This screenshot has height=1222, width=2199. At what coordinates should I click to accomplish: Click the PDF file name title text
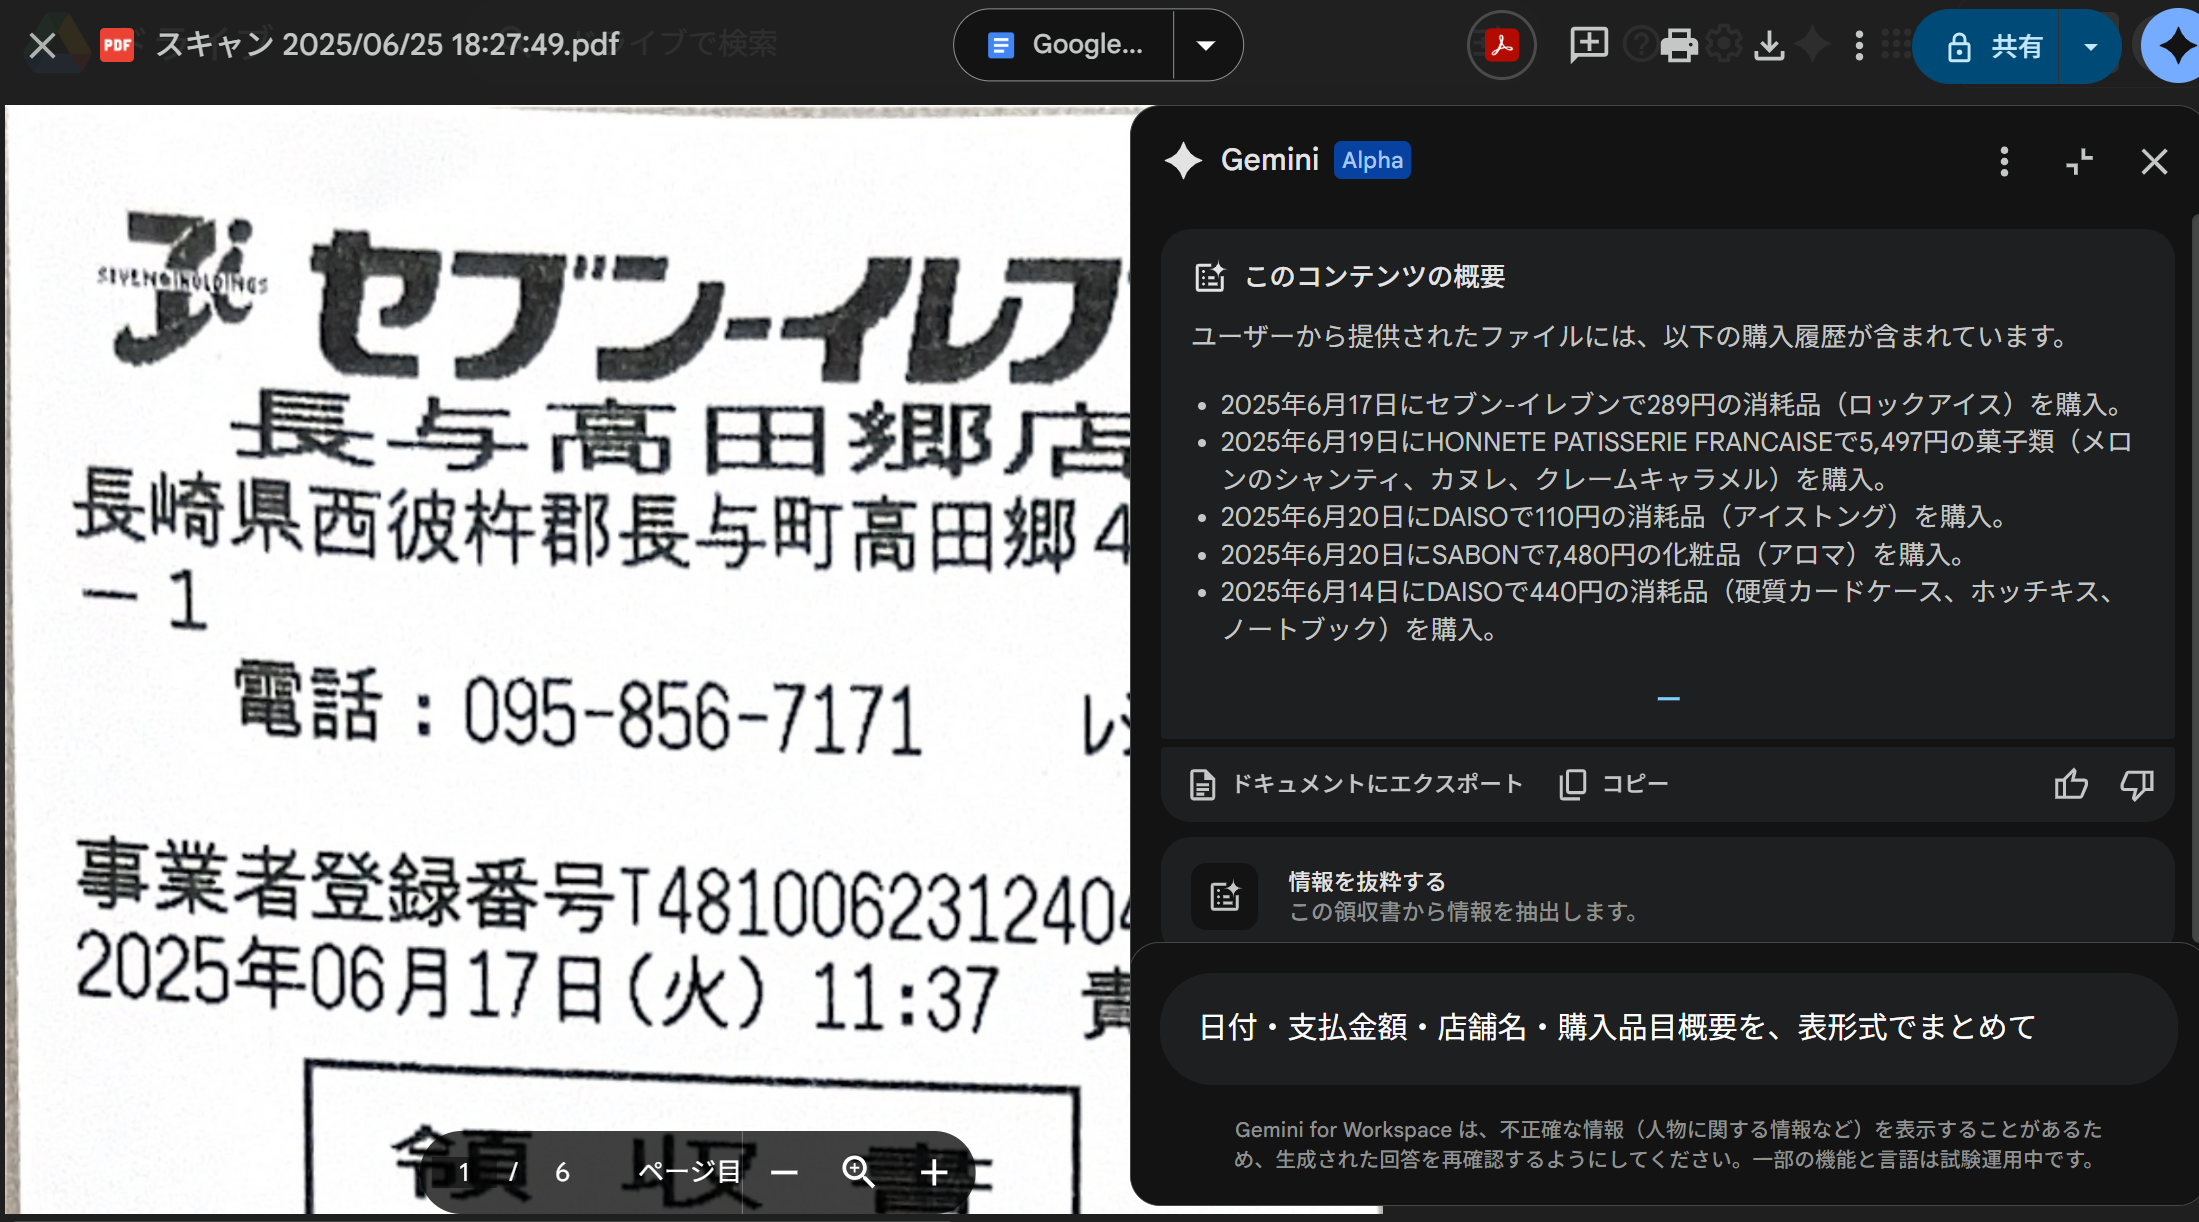388,45
